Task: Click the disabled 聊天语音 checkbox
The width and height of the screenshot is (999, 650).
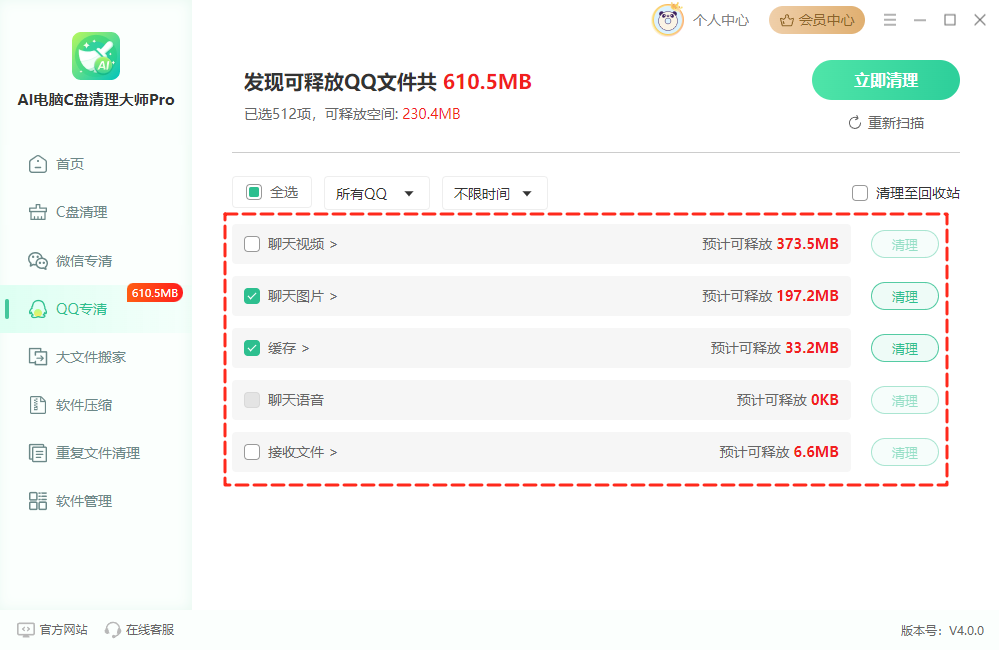Action: click(x=252, y=400)
